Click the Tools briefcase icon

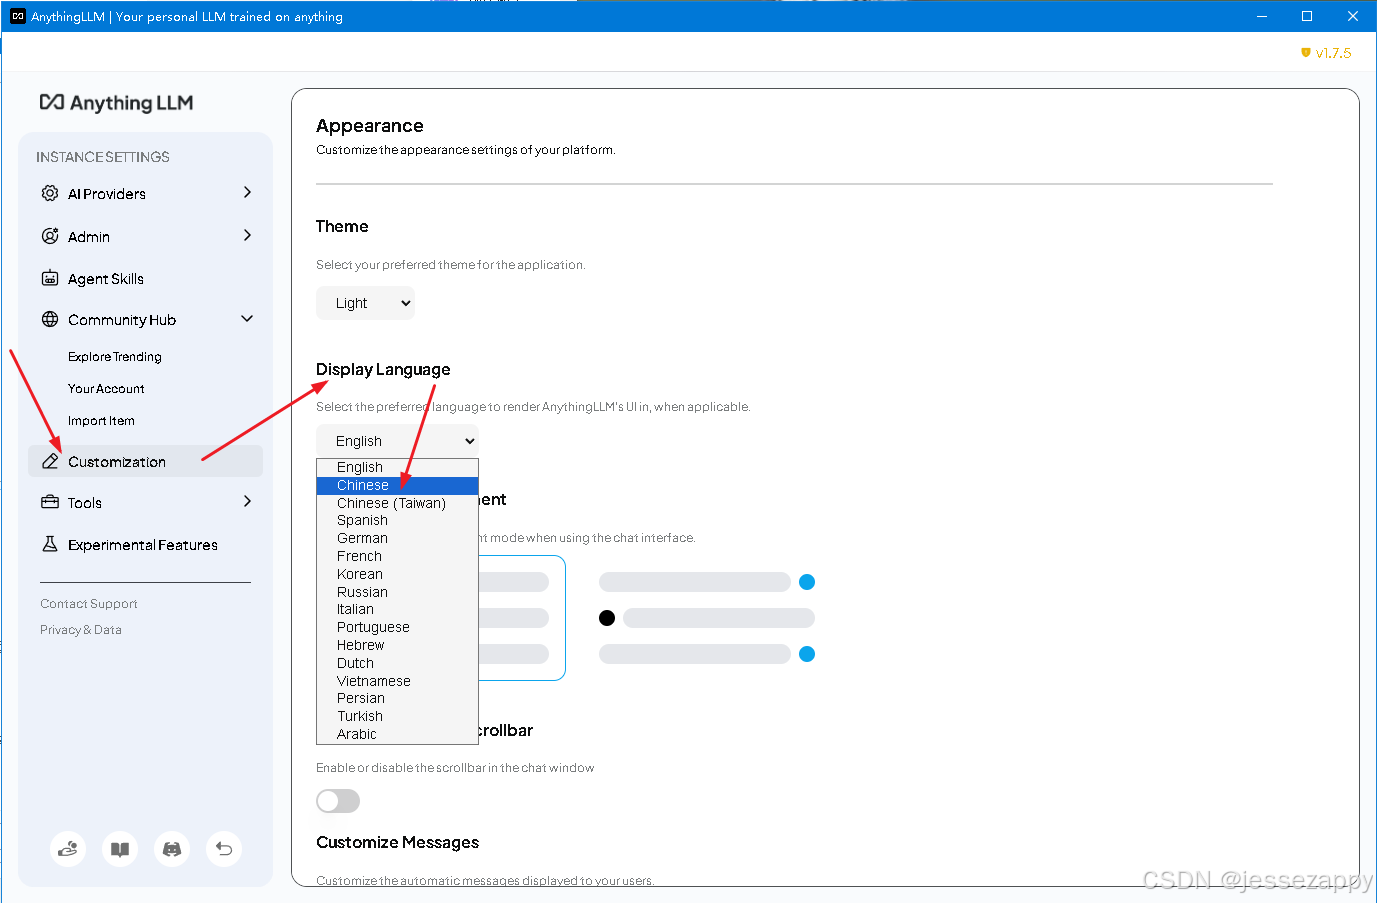pos(50,502)
